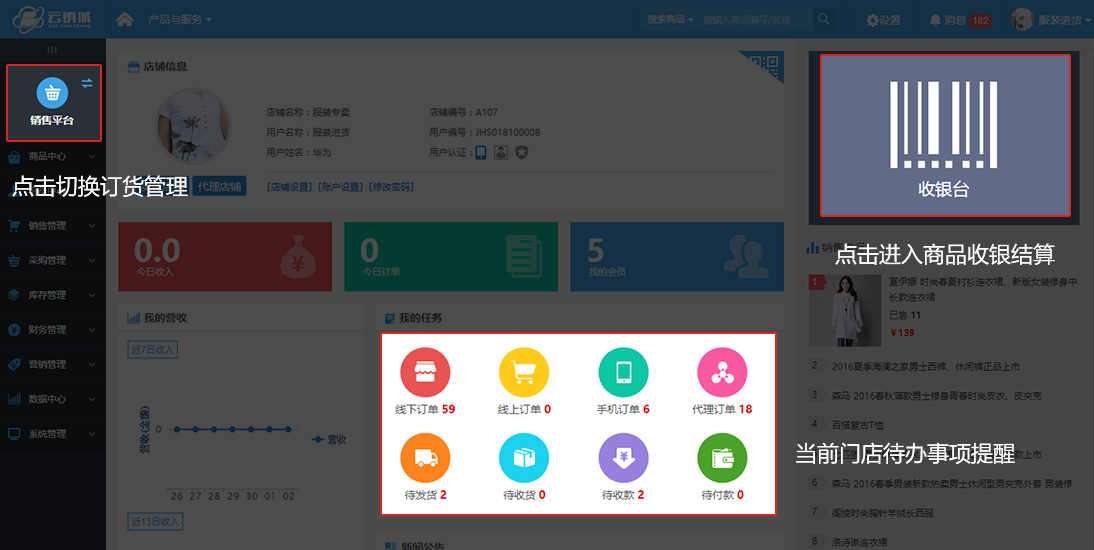Open the 线下订单 task icon
Screen dimensions: 1094x550
click(425, 373)
